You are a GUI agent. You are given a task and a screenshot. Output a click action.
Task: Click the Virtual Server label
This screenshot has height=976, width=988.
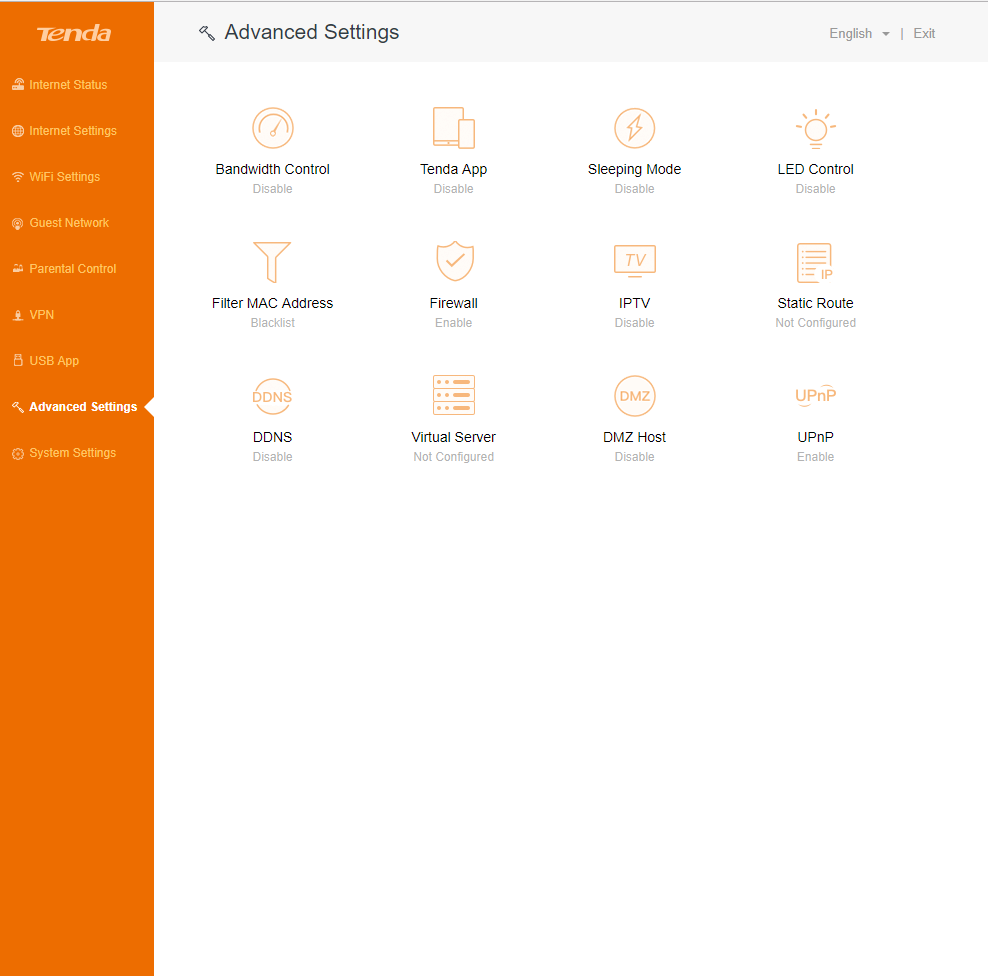click(454, 437)
